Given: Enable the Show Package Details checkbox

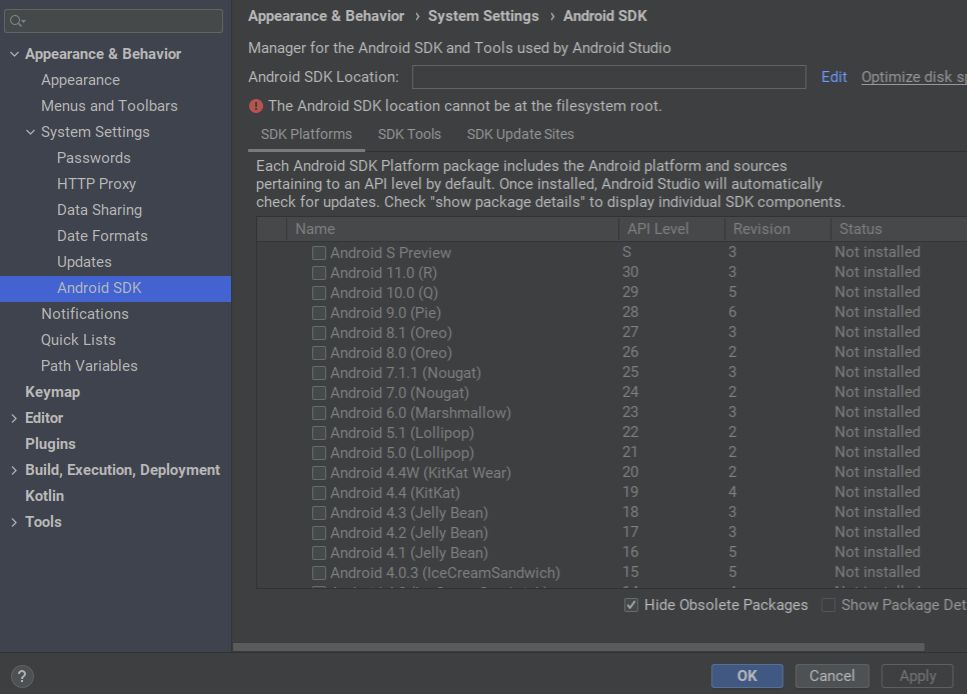Looking at the screenshot, I should point(828,605).
